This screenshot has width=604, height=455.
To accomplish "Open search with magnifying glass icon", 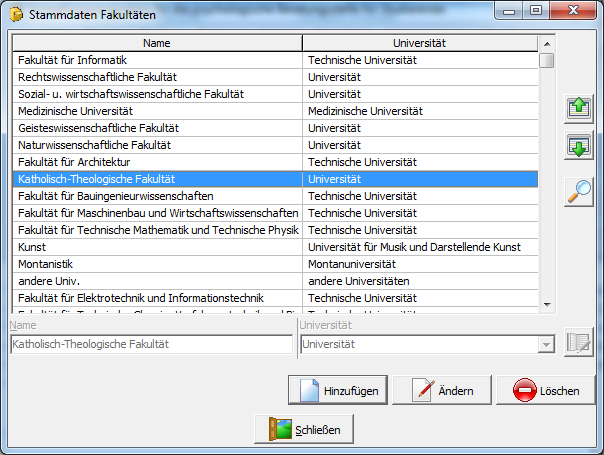I will click(x=579, y=192).
